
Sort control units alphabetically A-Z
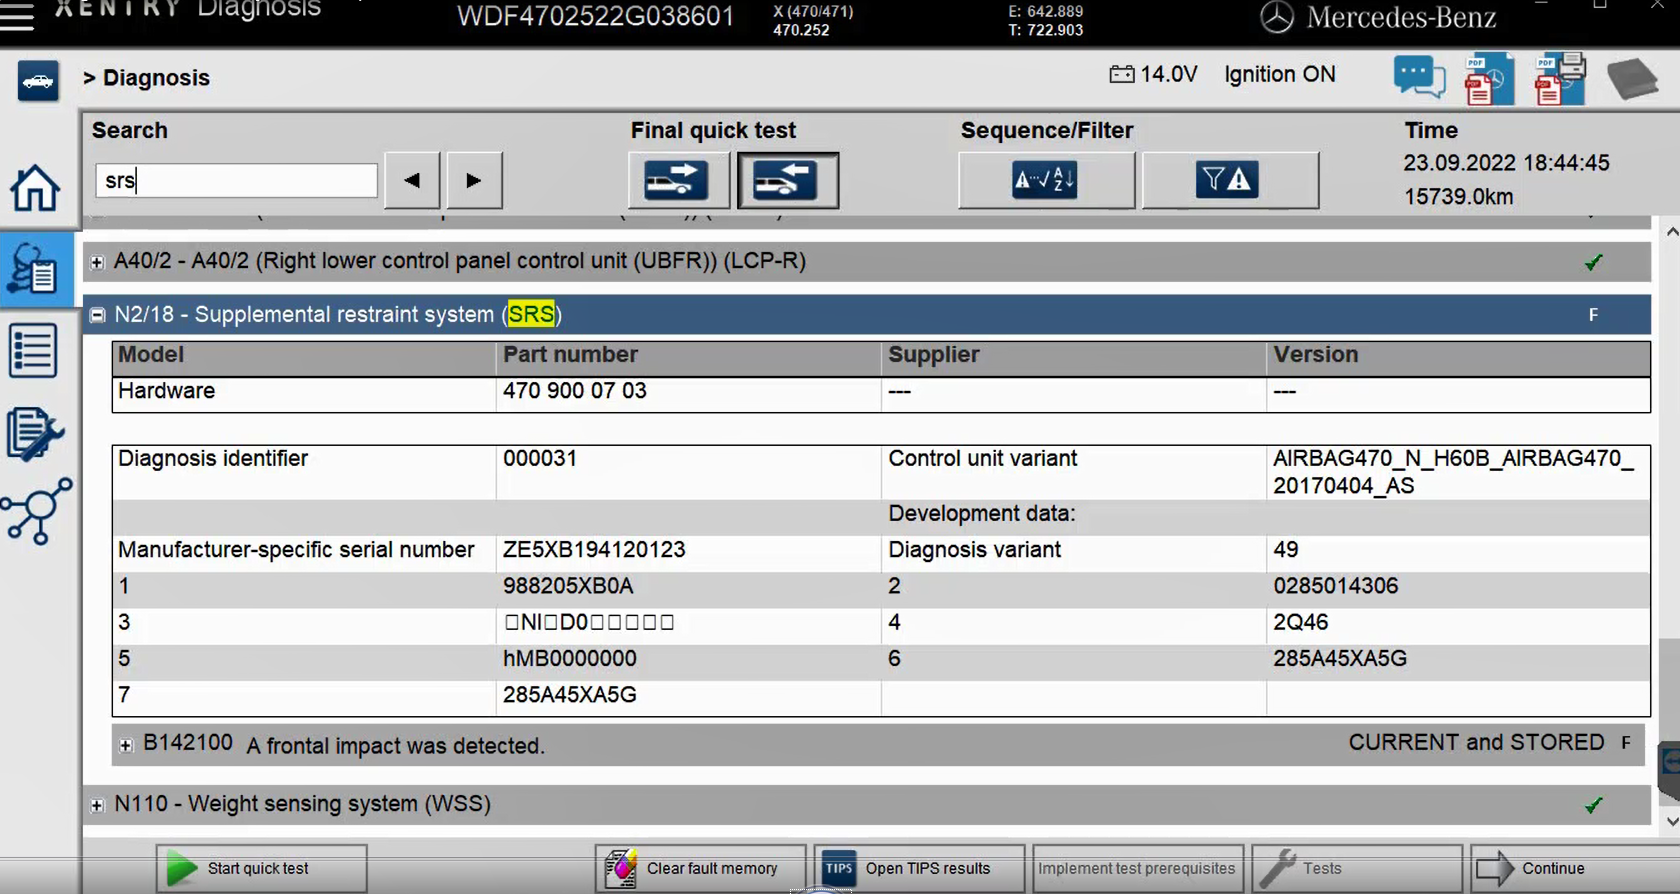click(x=1046, y=181)
